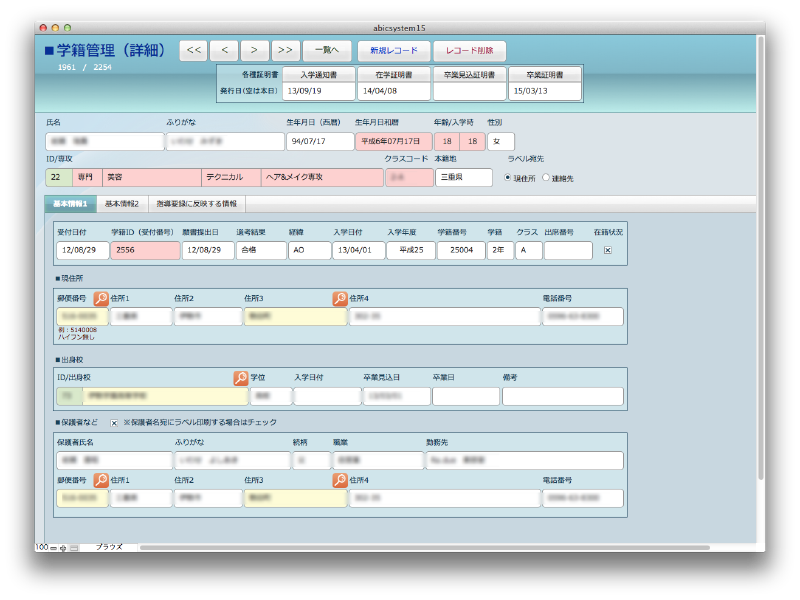Viewport: 800px width, 600px height.
Task: Open the lookup icon next to ID/出身校
Action: coord(240,378)
